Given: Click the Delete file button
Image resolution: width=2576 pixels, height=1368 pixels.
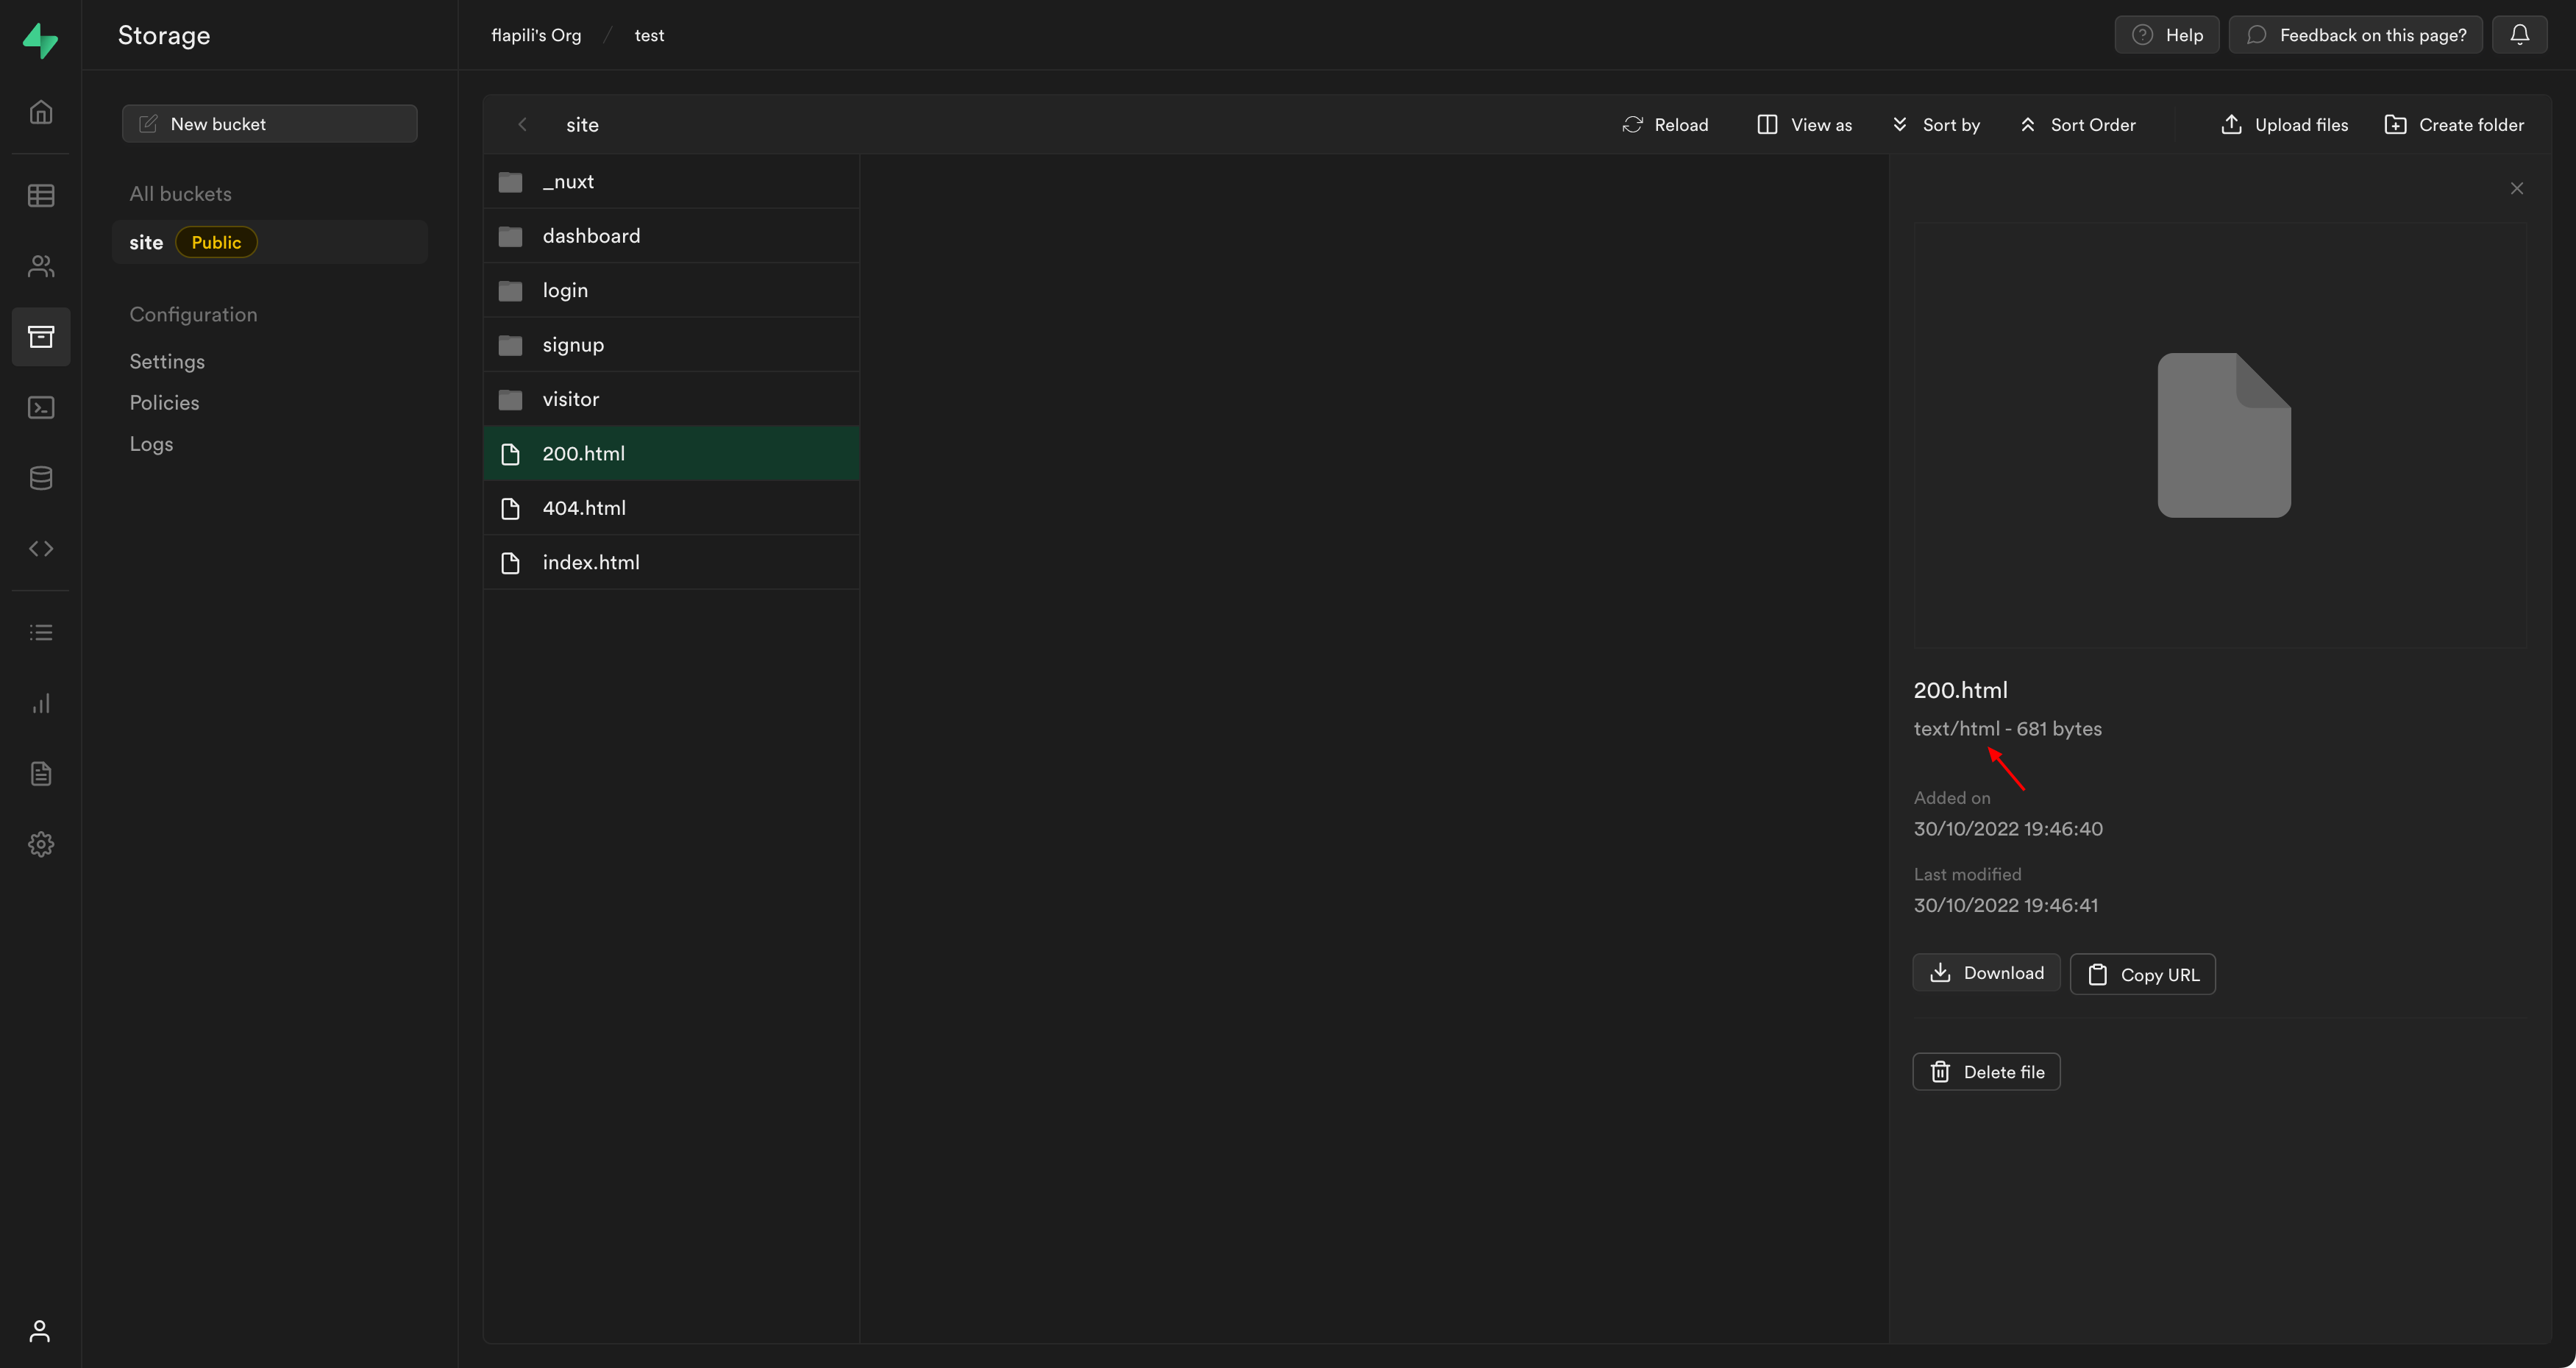Looking at the screenshot, I should [x=1986, y=1072].
